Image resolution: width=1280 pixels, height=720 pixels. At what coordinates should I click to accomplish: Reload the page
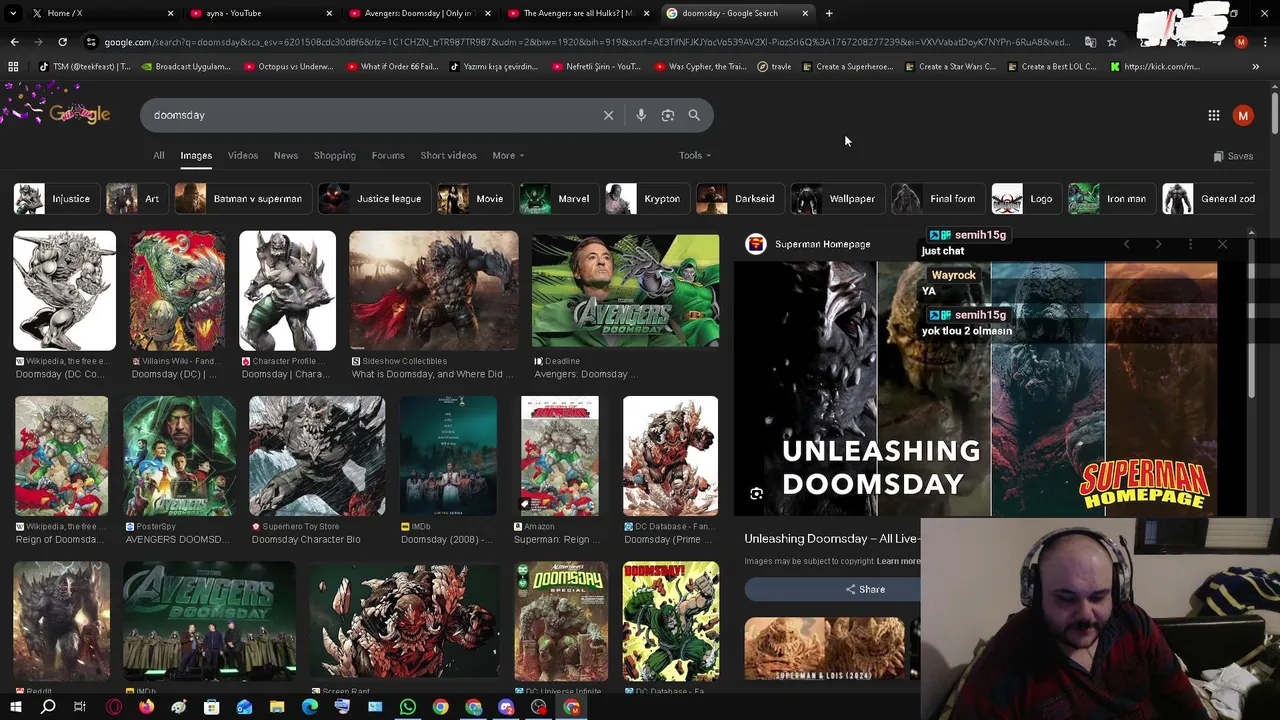coord(62,42)
